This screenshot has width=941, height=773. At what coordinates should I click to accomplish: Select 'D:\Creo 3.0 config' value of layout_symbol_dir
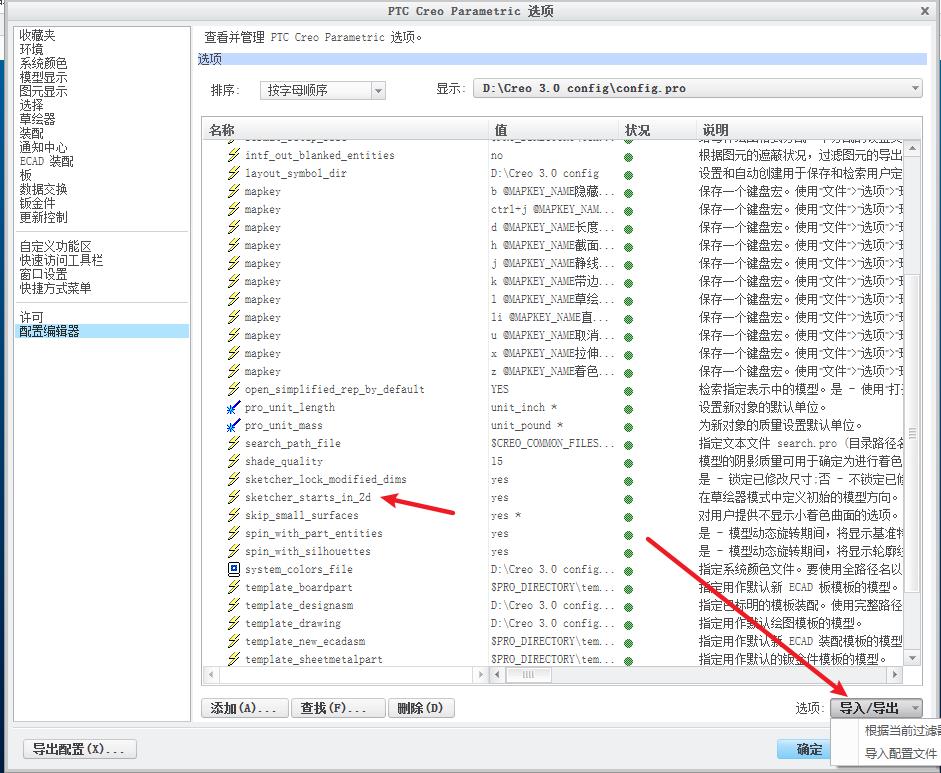coord(545,173)
